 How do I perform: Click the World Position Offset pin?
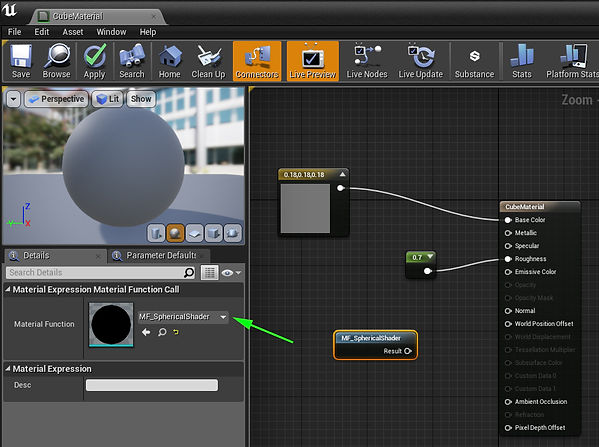click(x=508, y=324)
